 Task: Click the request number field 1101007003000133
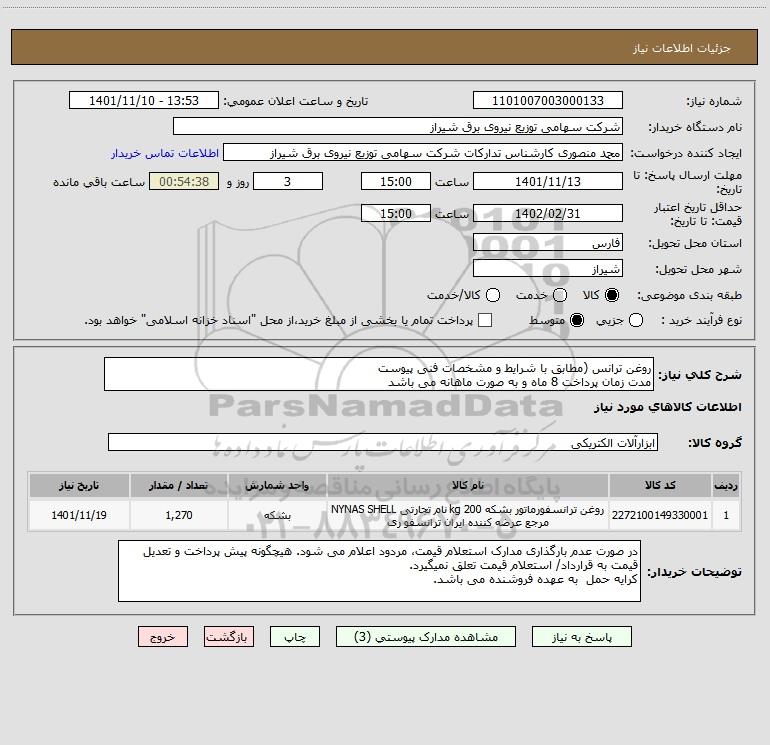point(548,100)
